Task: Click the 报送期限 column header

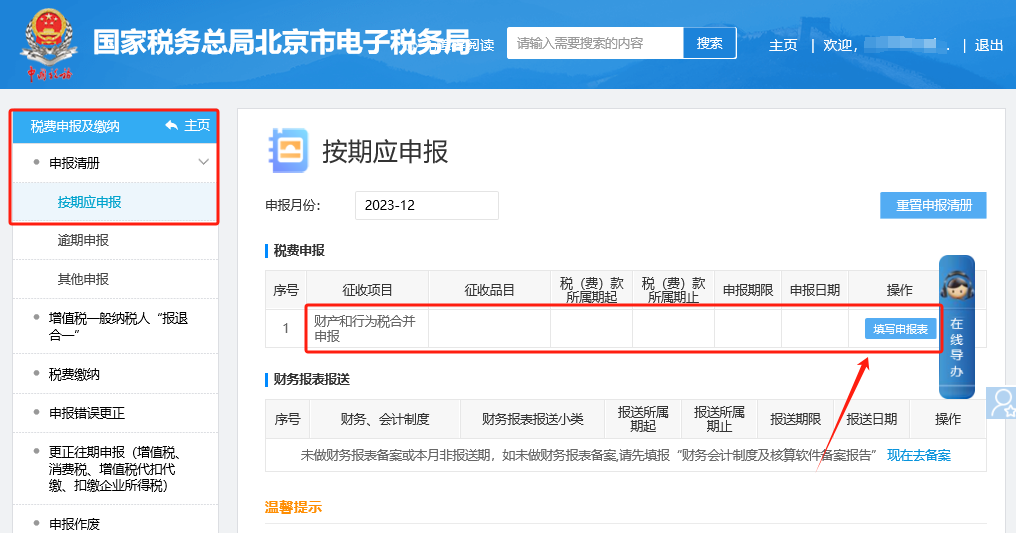Action: (795, 419)
